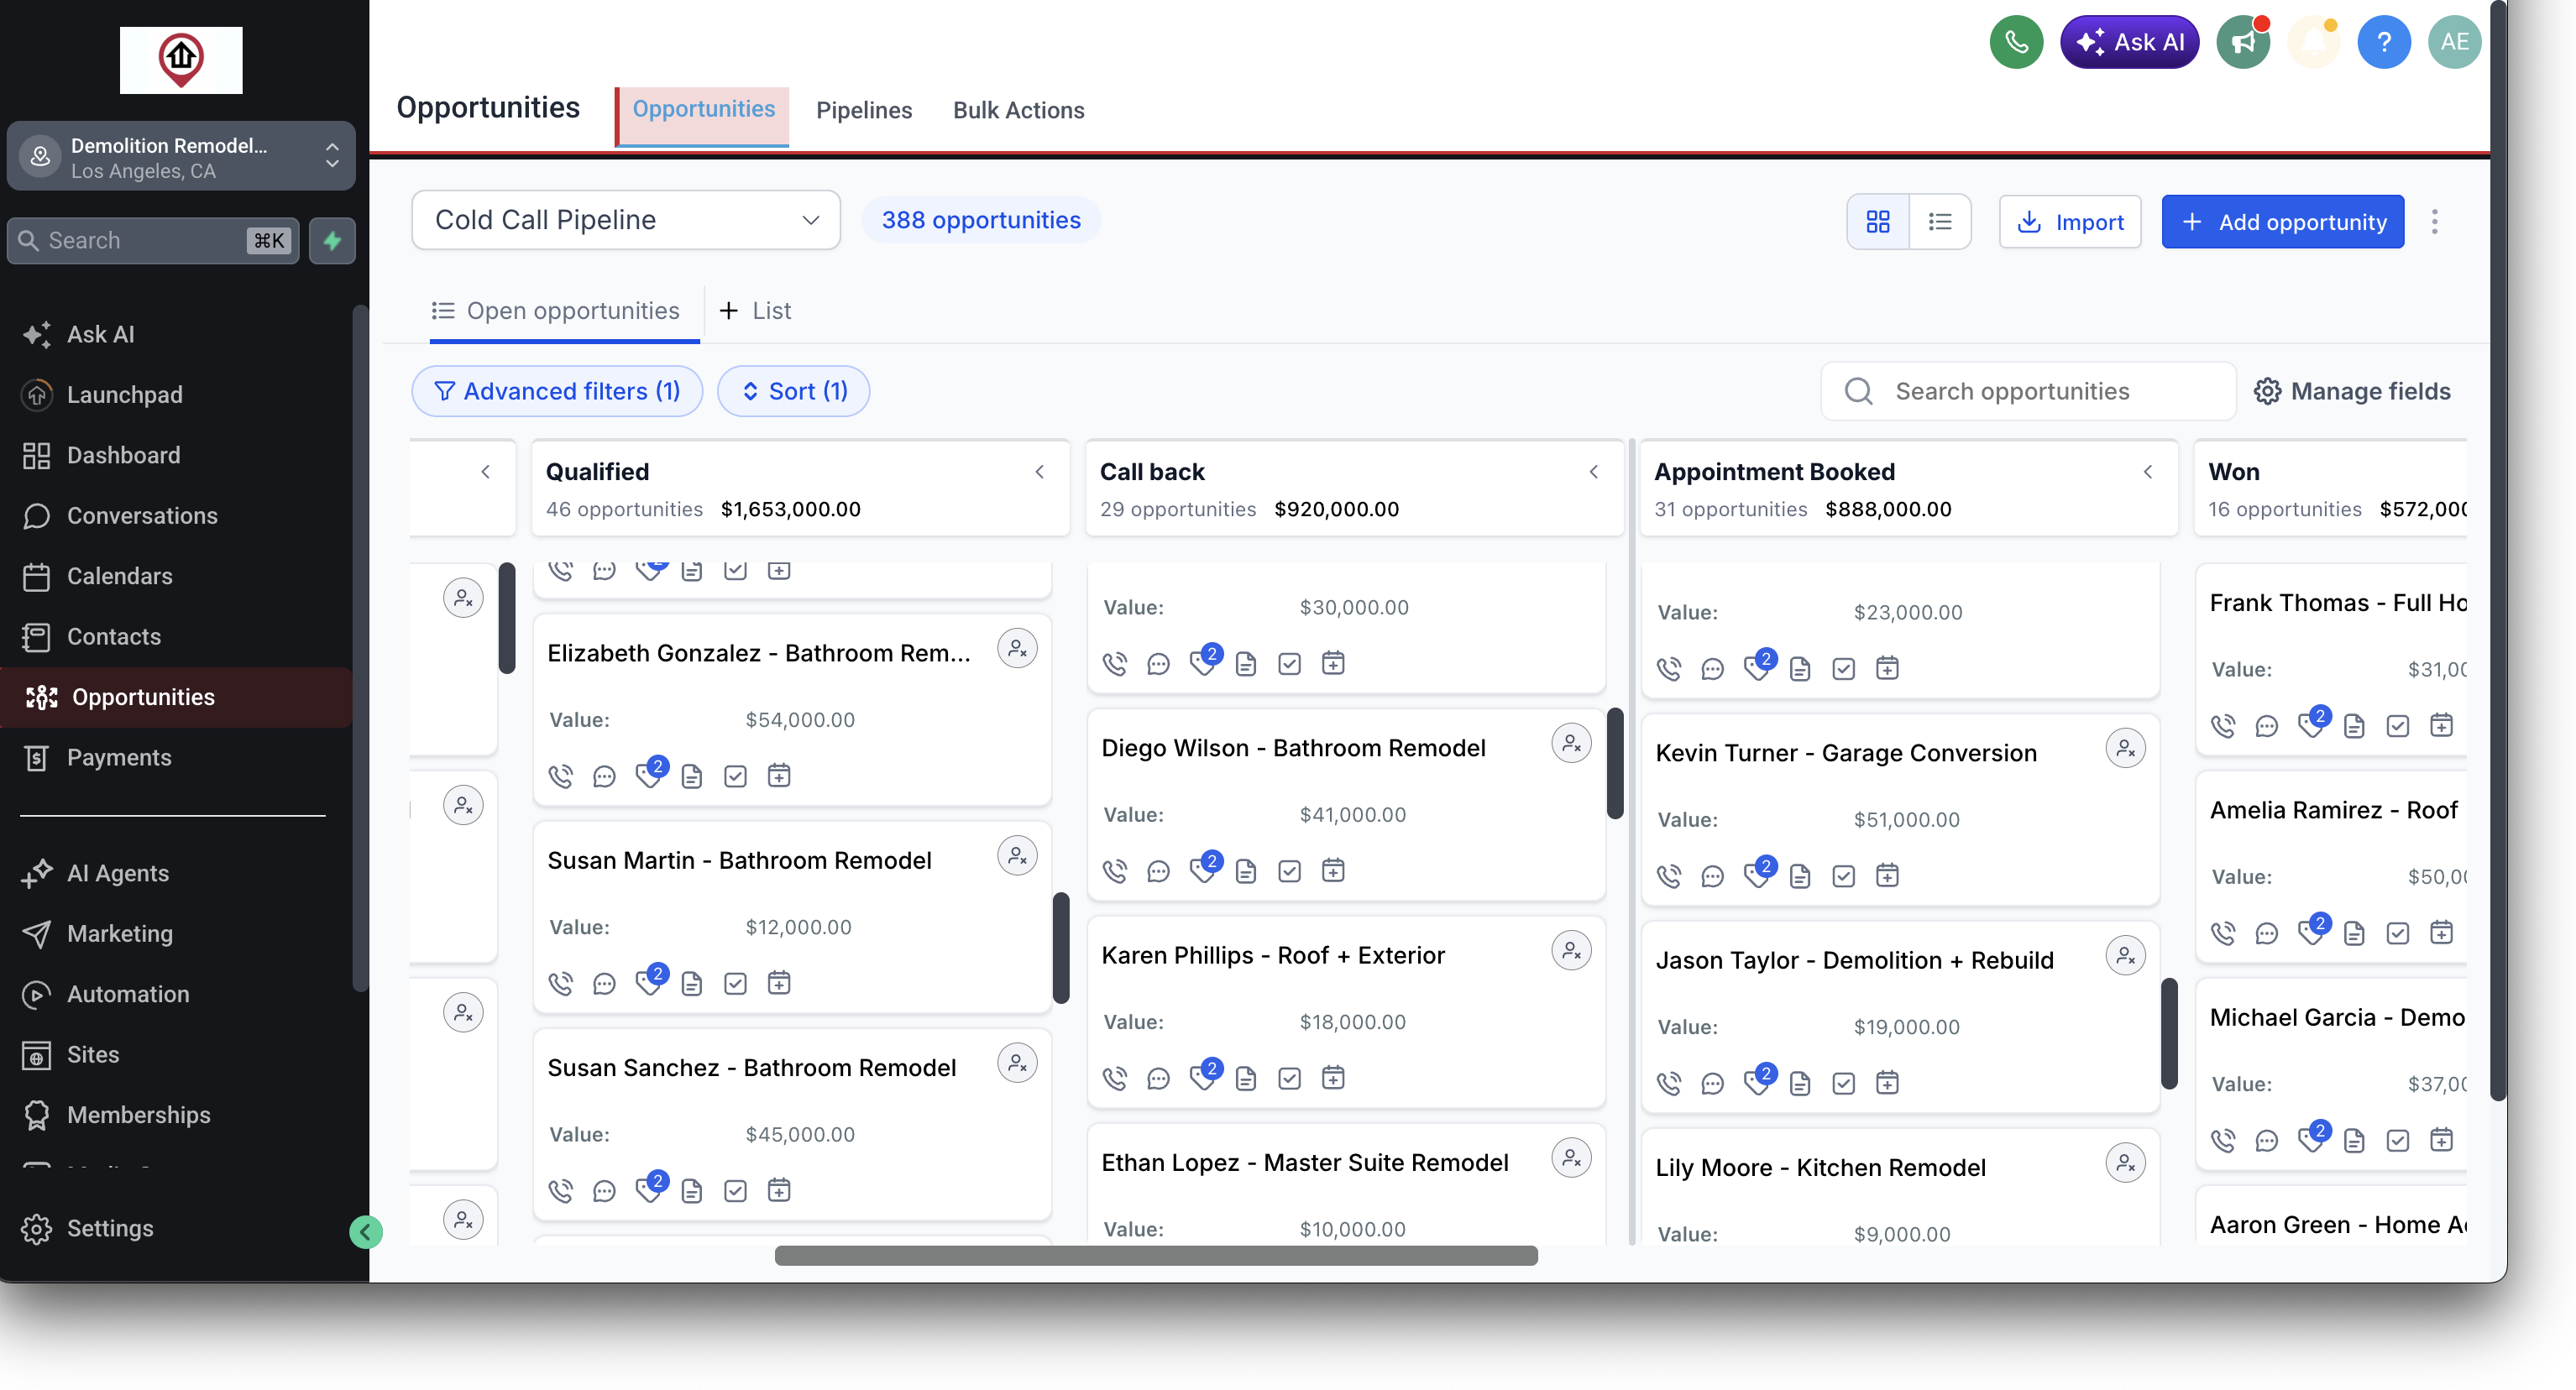
Task: Open the notifications bell icon
Action: click(2314, 42)
